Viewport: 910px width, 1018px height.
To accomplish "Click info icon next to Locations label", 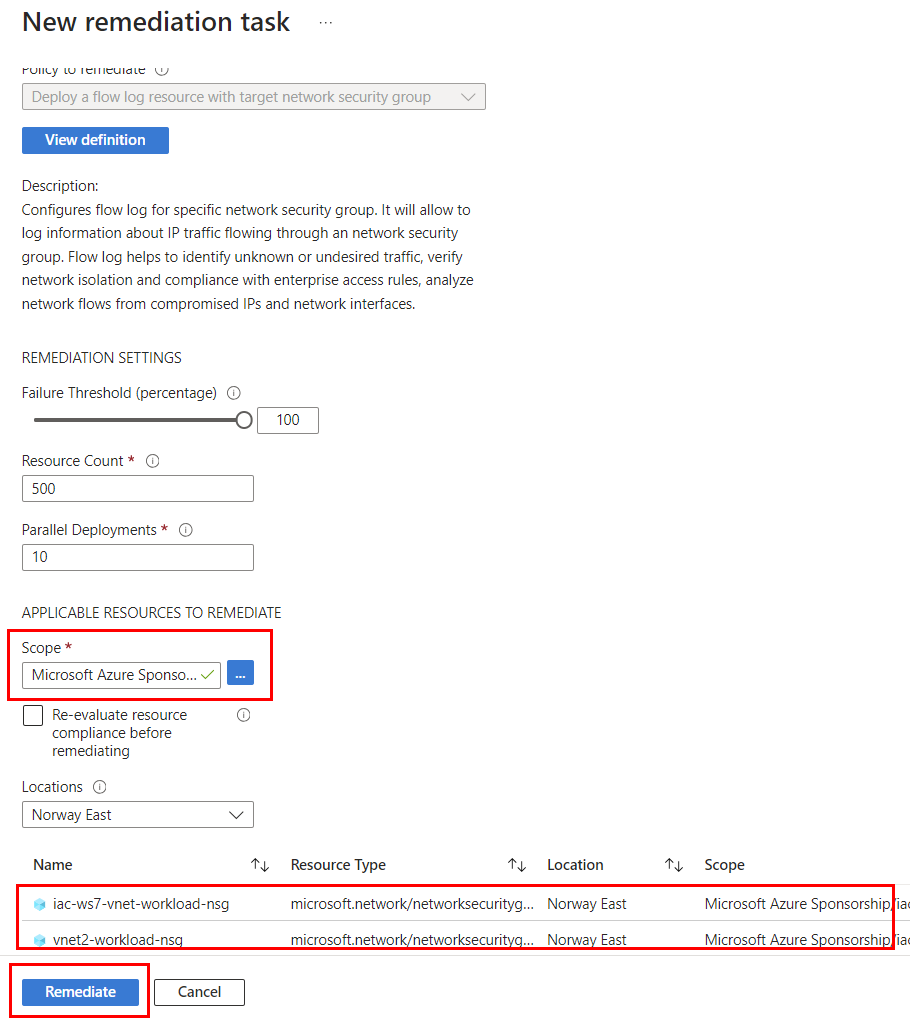I will [100, 787].
